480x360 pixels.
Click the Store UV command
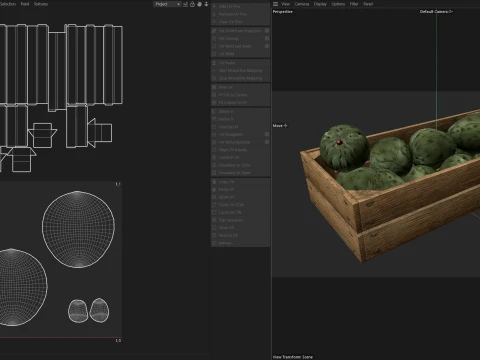click(240, 228)
